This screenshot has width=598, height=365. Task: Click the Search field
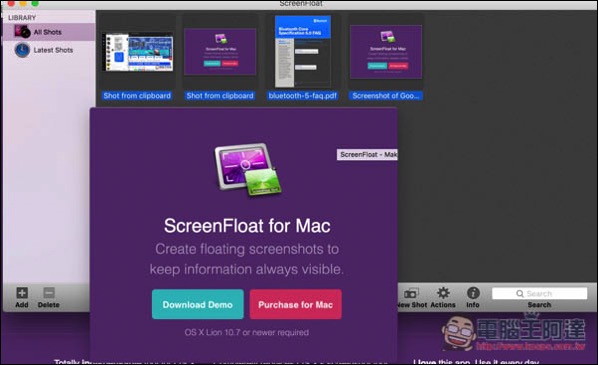[x=539, y=293]
